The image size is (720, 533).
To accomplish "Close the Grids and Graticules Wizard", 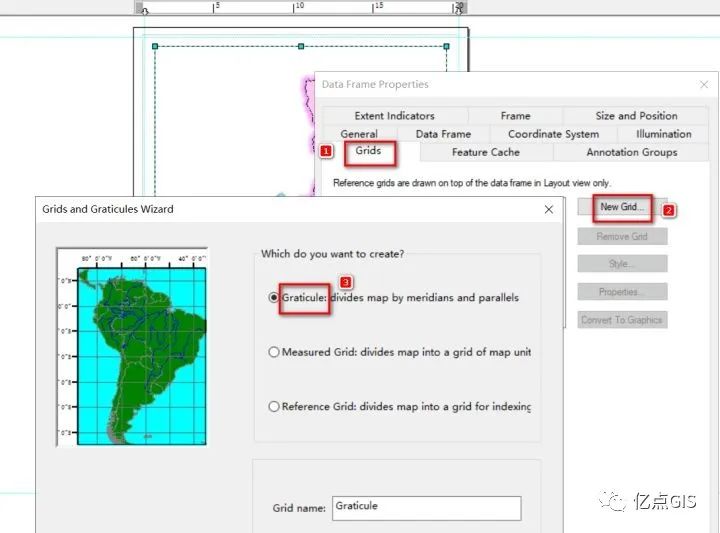I will (x=549, y=209).
